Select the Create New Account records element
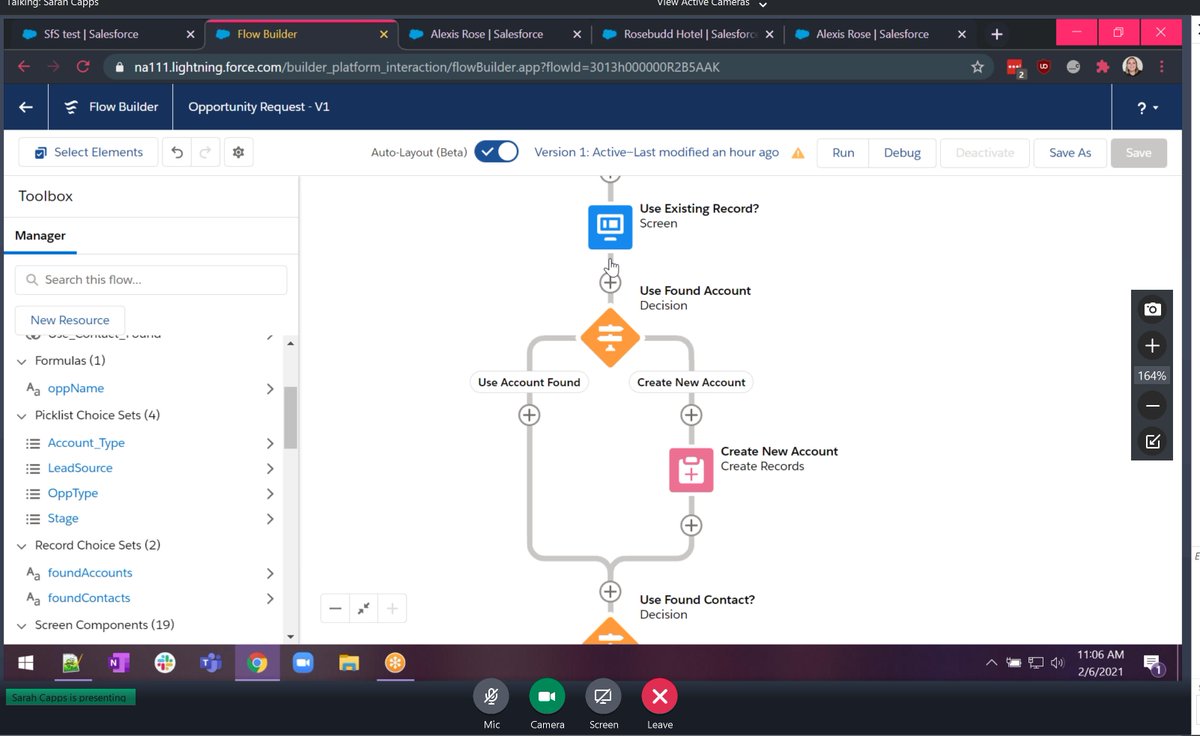 [x=691, y=470]
